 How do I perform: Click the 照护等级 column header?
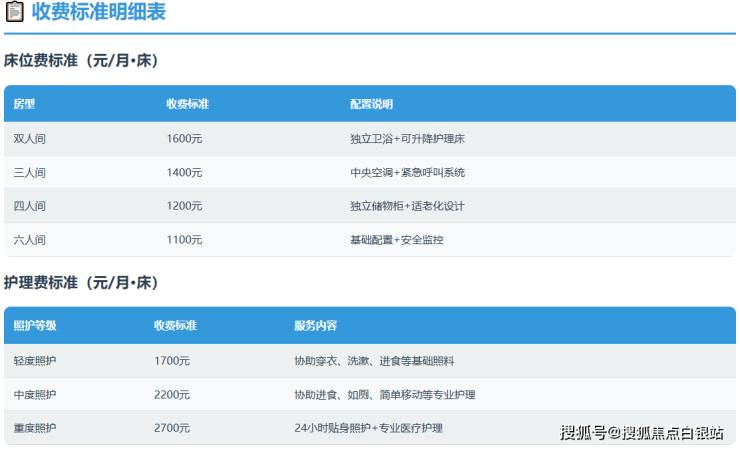tap(35, 326)
